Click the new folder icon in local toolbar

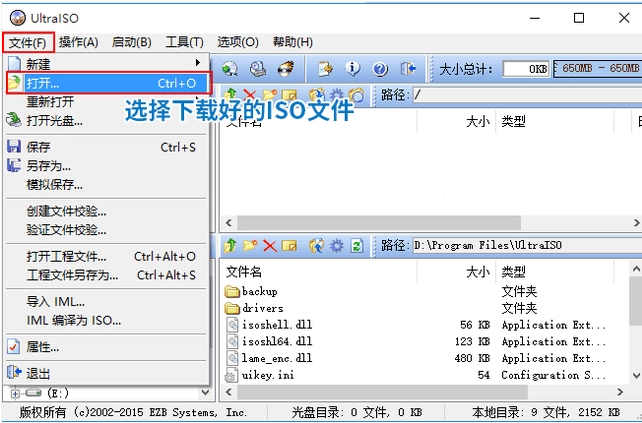pyautogui.click(x=250, y=245)
